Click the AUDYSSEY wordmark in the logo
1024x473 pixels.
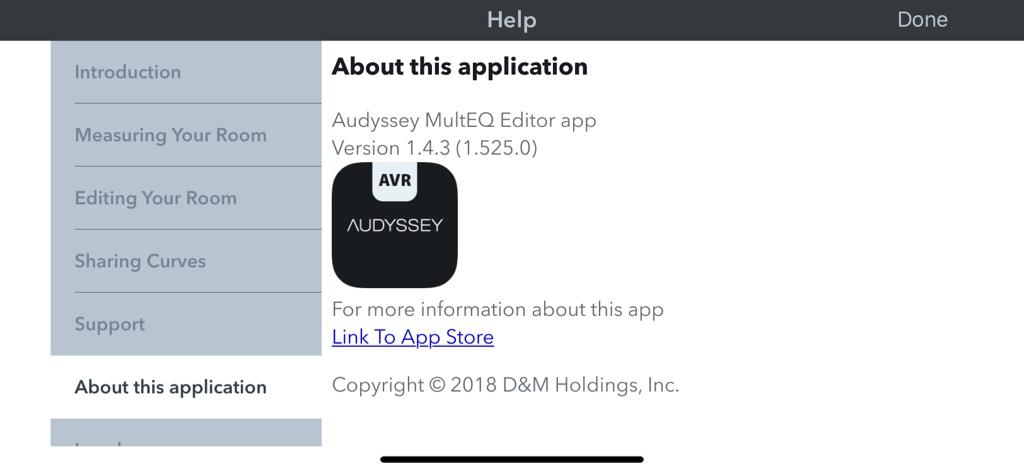coord(394,225)
